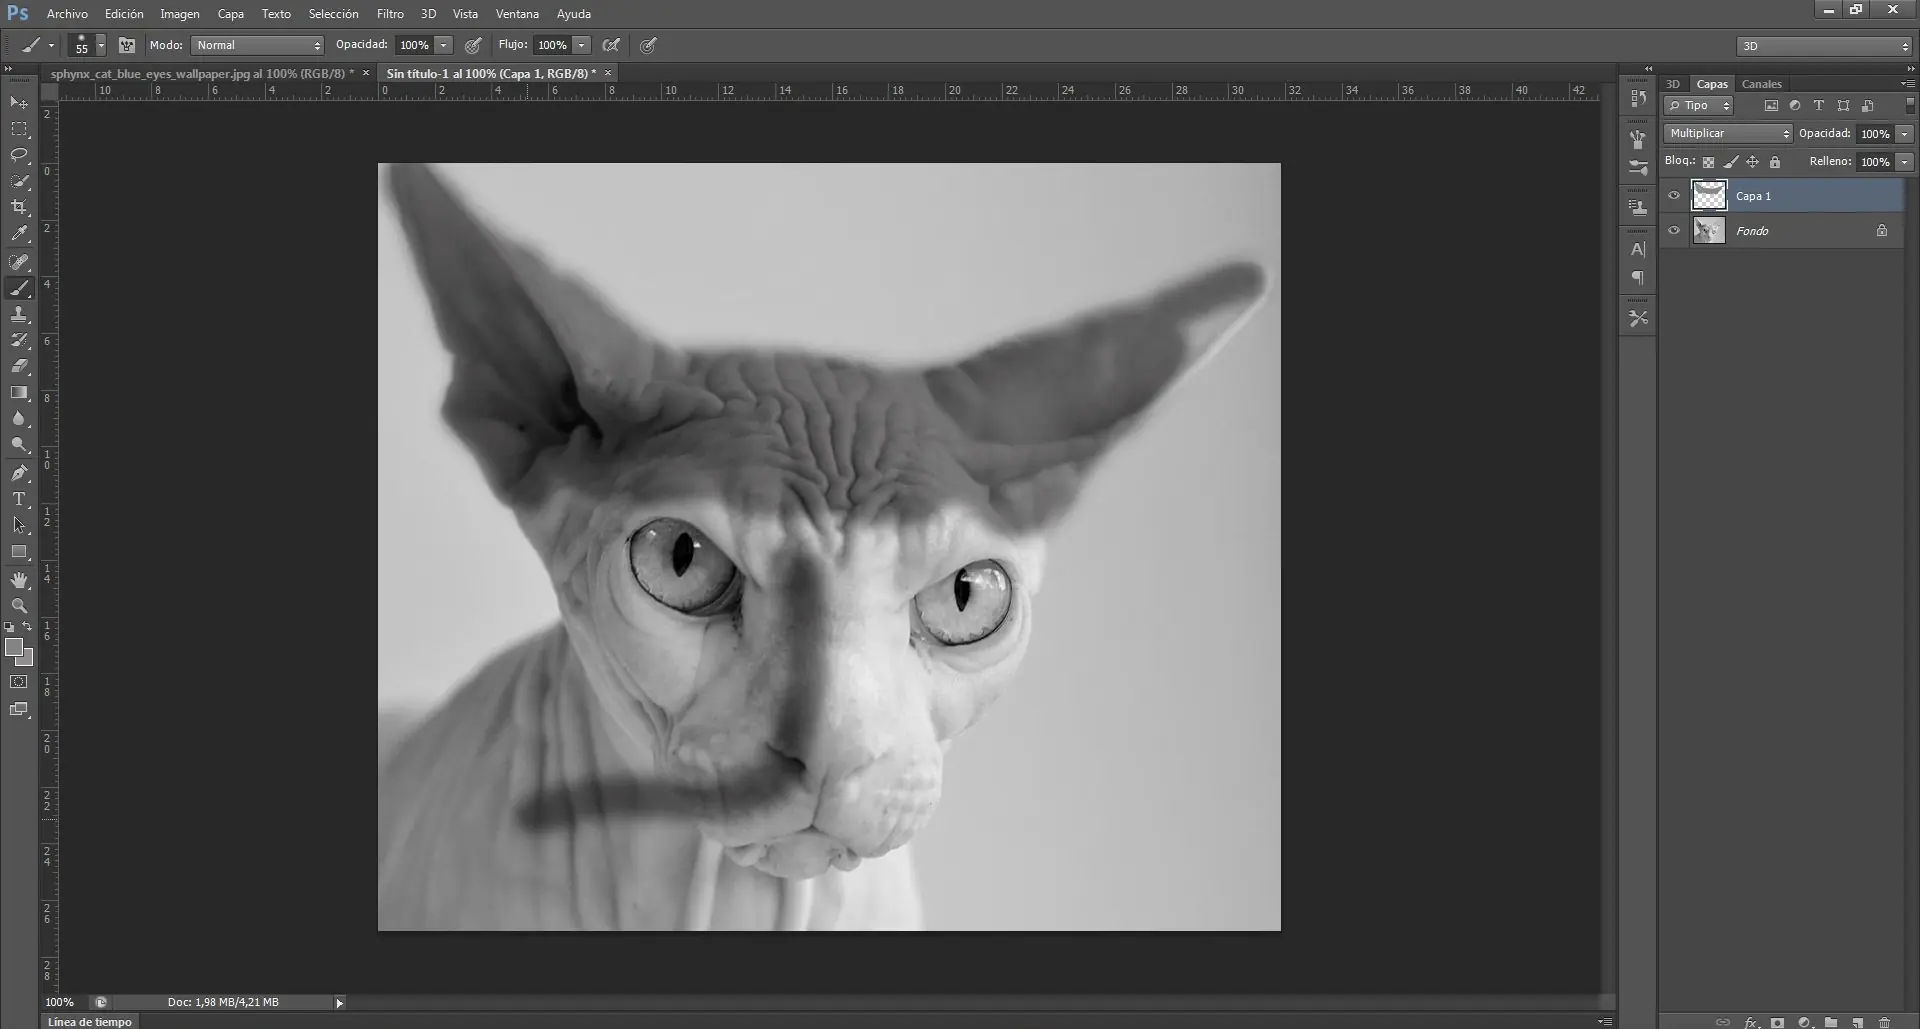The height and width of the screenshot is (1029, 1920).
Task: Toggle lock all for the layer
Action: point(1775,162)
